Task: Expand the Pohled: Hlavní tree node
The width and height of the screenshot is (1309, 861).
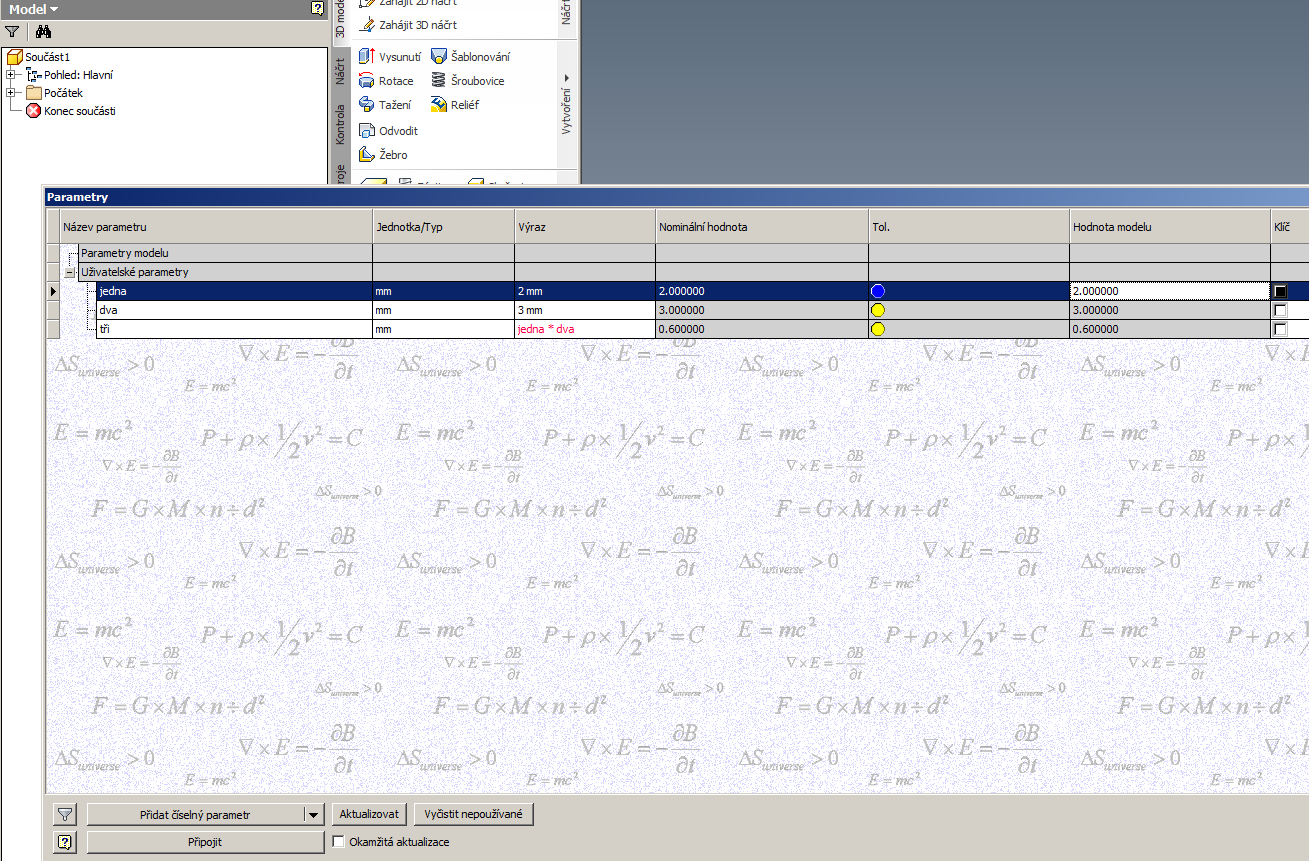Action: 11,75
